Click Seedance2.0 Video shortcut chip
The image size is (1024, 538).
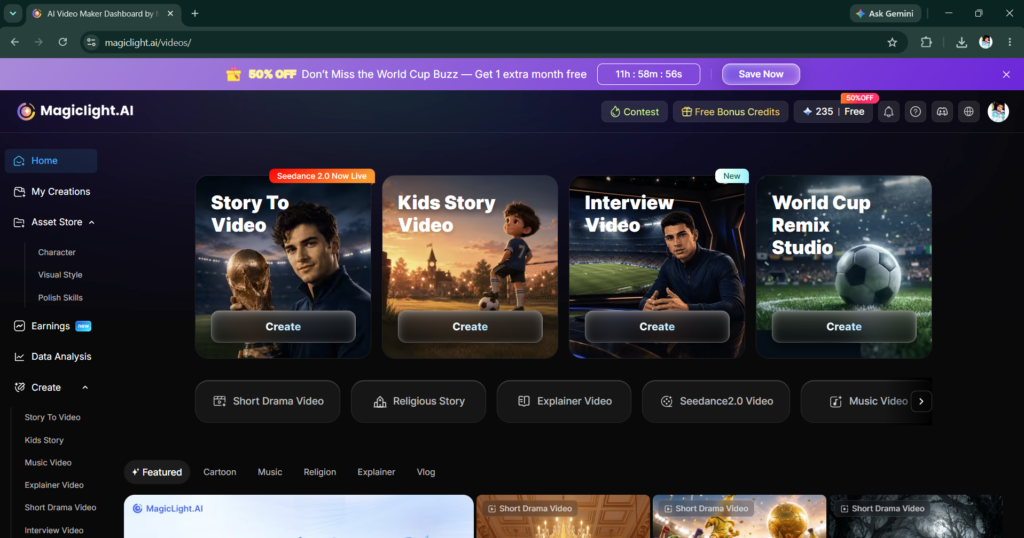coord(716,402)
